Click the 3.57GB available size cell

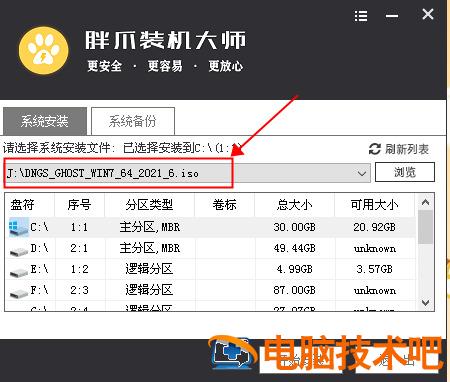point(374,269)
